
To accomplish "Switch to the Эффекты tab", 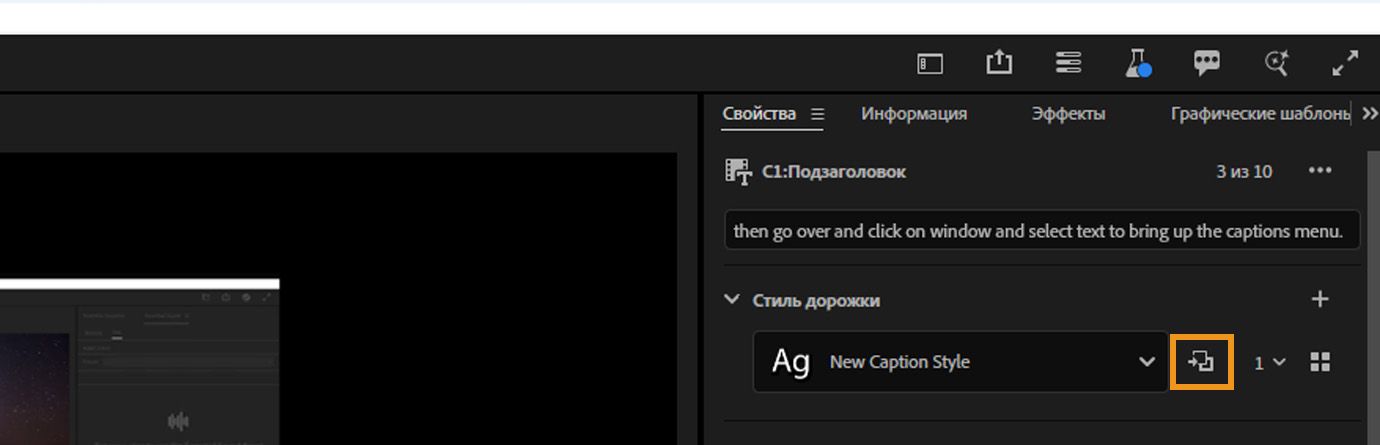I will (1068, 114).
